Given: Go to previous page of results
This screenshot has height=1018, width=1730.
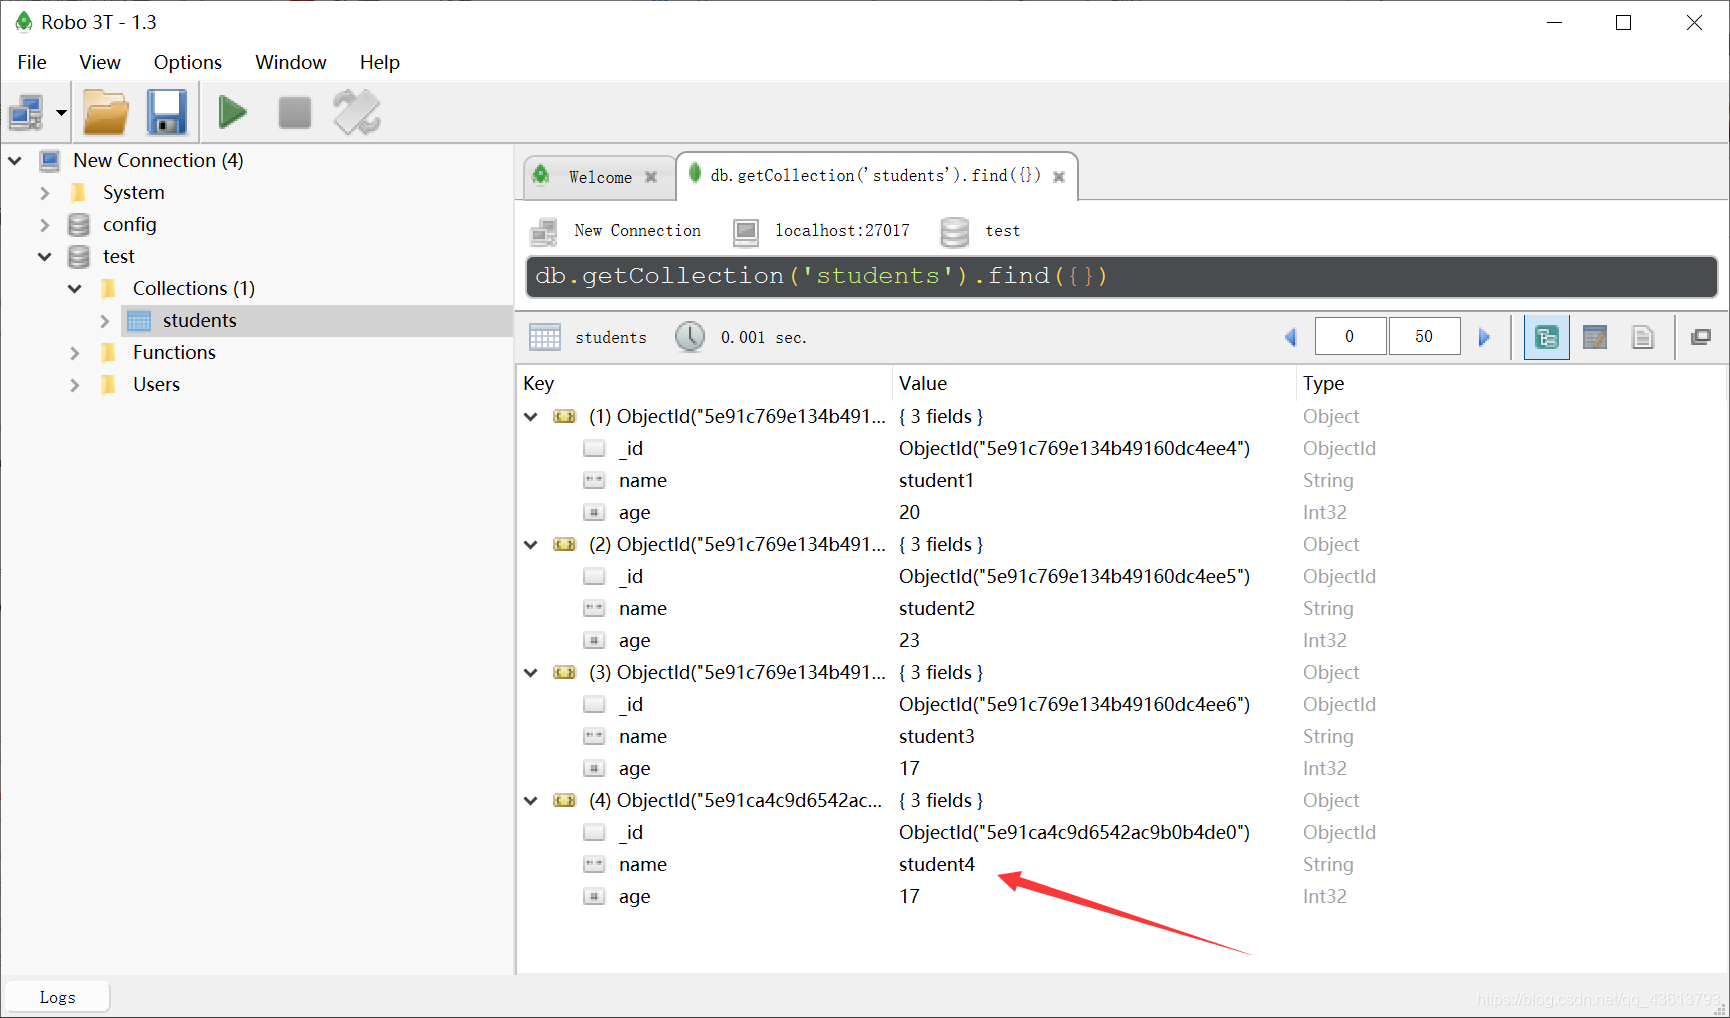Looking at the screenshot, I should tap(1291, 337).
